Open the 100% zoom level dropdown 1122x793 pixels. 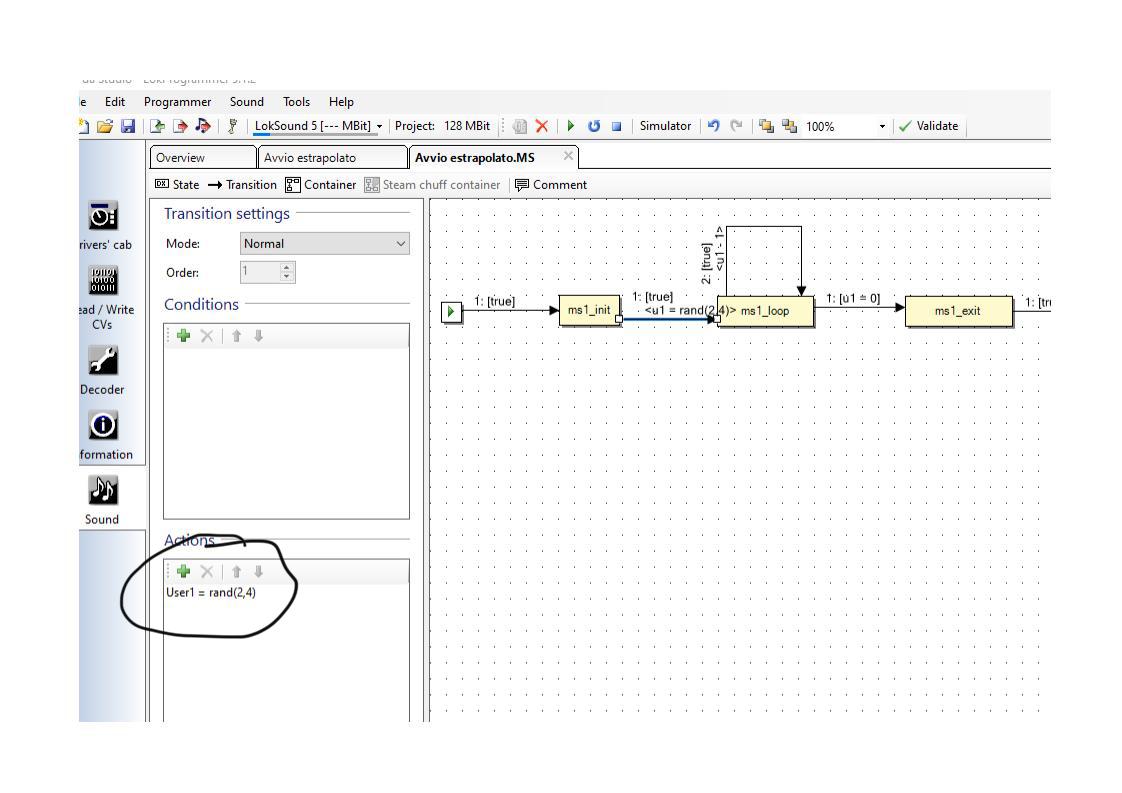pyautogui.click(x=881, y=127)
